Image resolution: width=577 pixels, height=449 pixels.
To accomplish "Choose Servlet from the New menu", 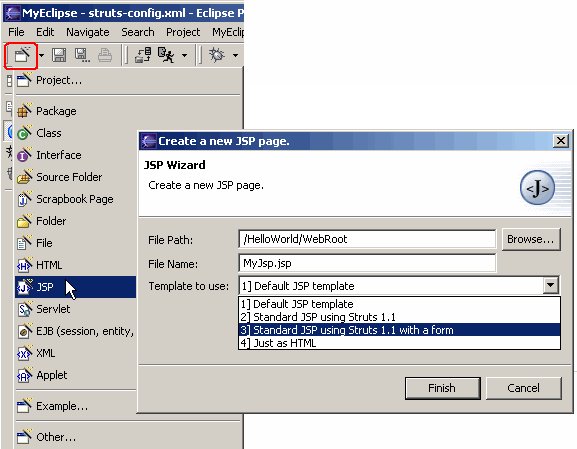I will tap(76, 309).
